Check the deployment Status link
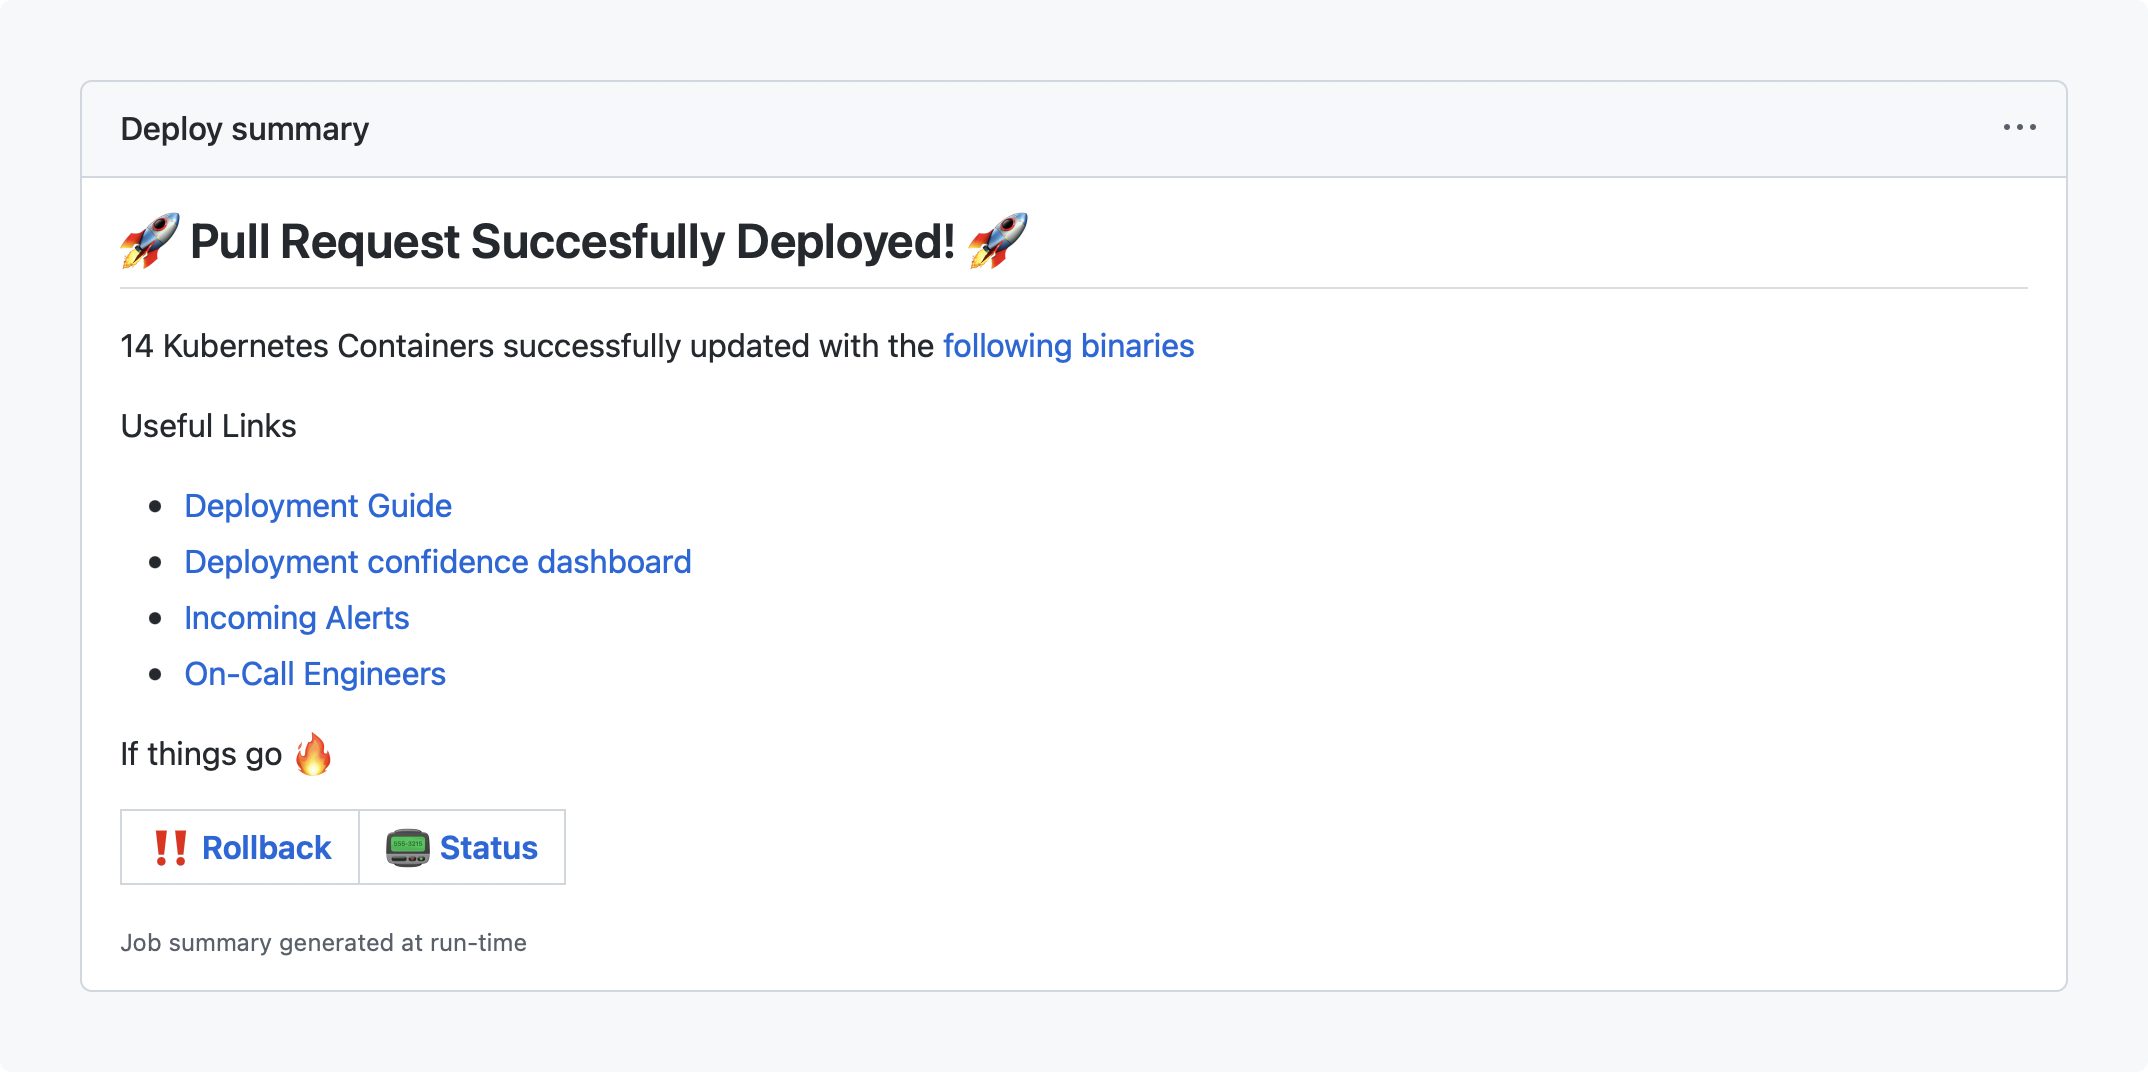This screenshot has height=1072, width=2148. (x=488, y=848)
